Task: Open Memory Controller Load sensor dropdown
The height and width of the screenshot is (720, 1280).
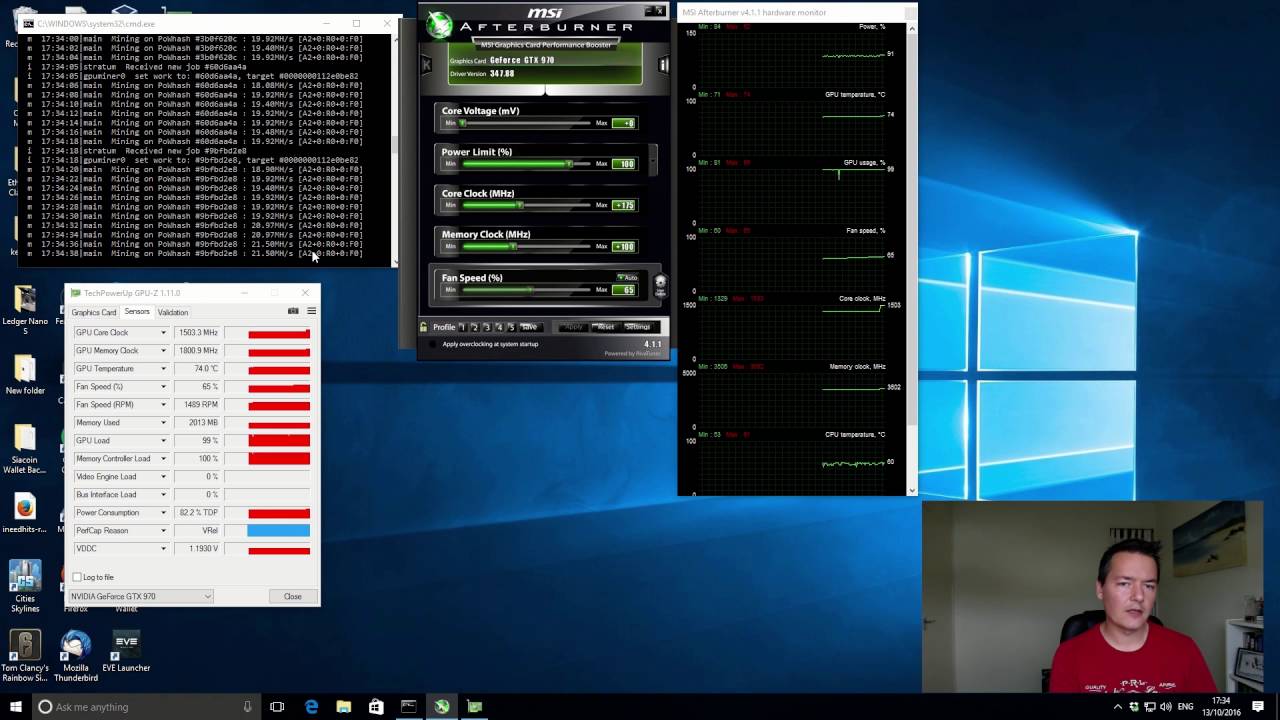Action: (x=163, y=459)
